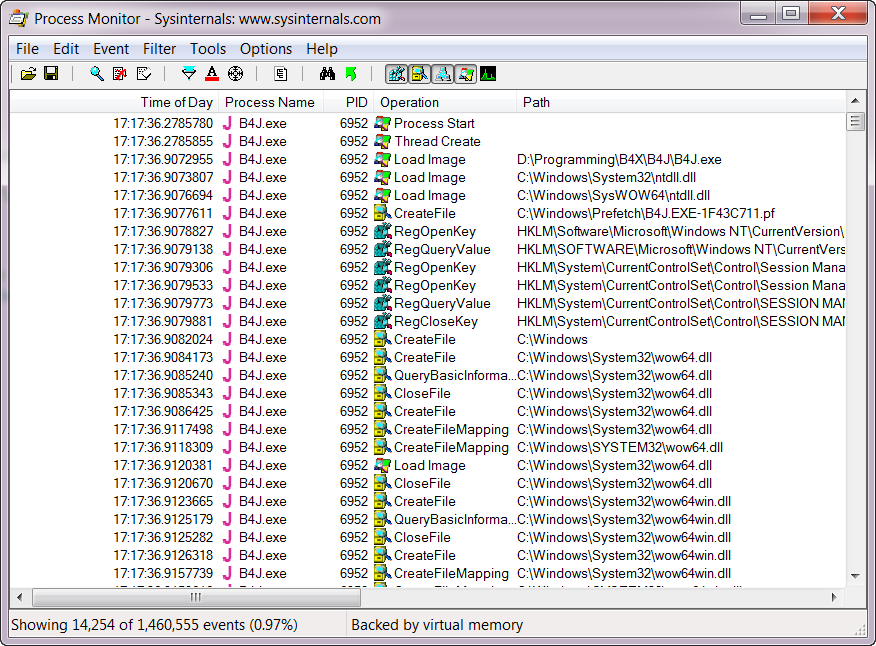Screen dimensions: 876x646
Task: Save the capture with floppy disk icon
Action: coord(51,74)
